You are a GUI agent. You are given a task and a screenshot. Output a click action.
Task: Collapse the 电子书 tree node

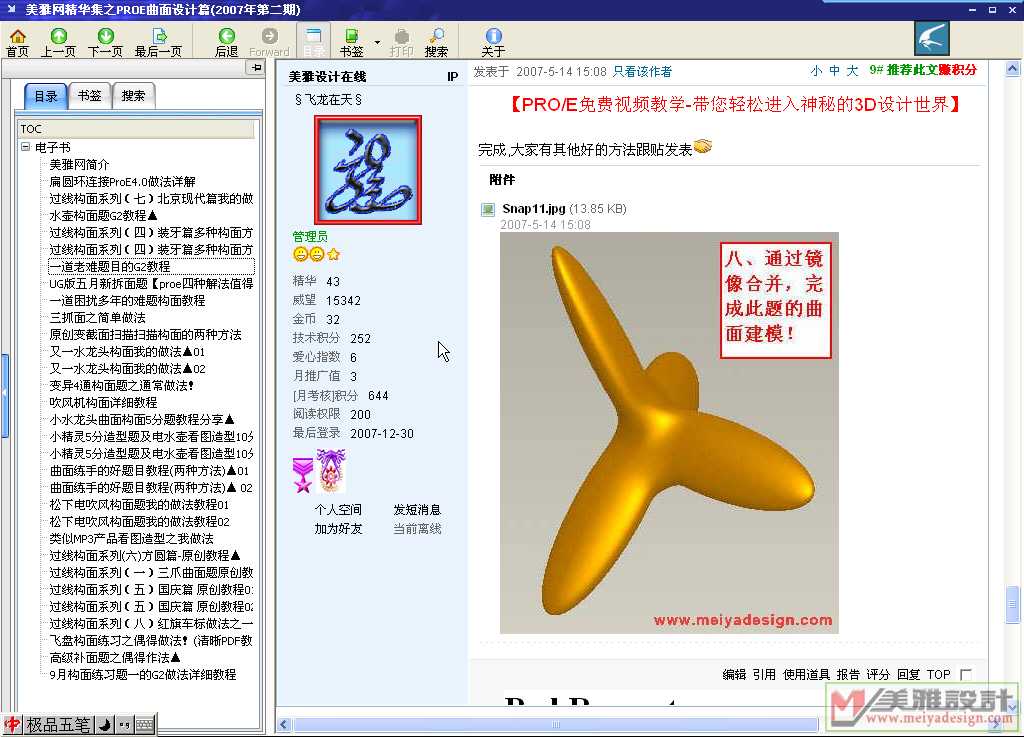[x=25, y=147]
